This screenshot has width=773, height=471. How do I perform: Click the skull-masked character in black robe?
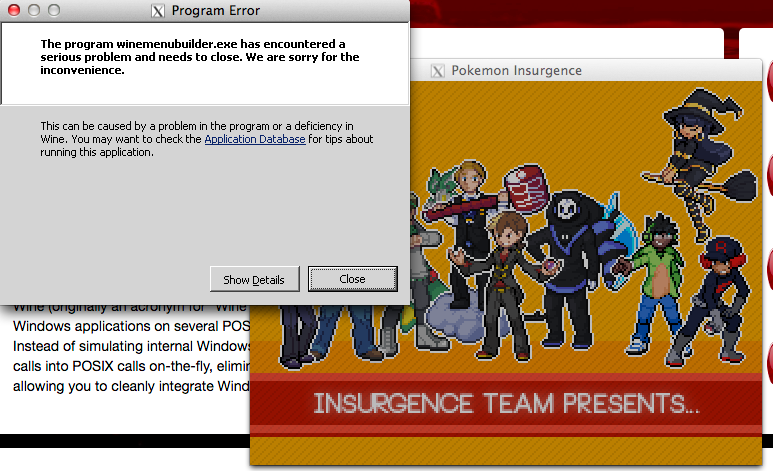(x=567, y=269)
